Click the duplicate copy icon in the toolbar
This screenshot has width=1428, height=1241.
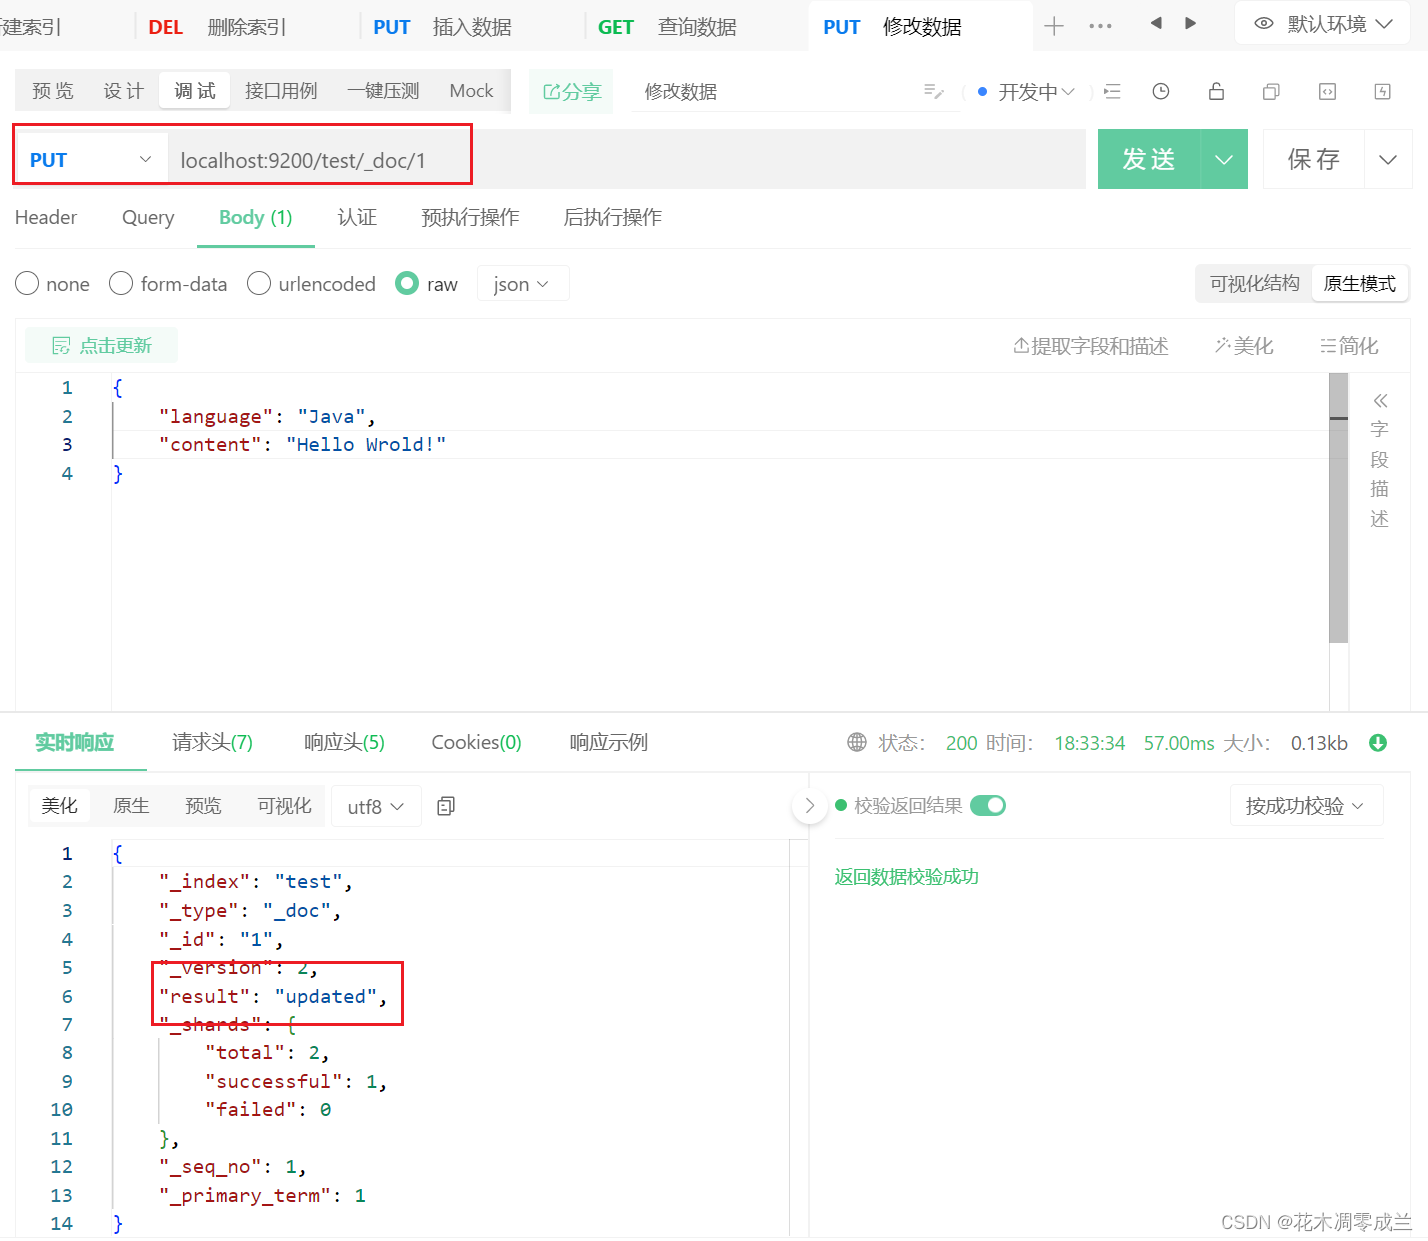click(x=1271, y=92)
